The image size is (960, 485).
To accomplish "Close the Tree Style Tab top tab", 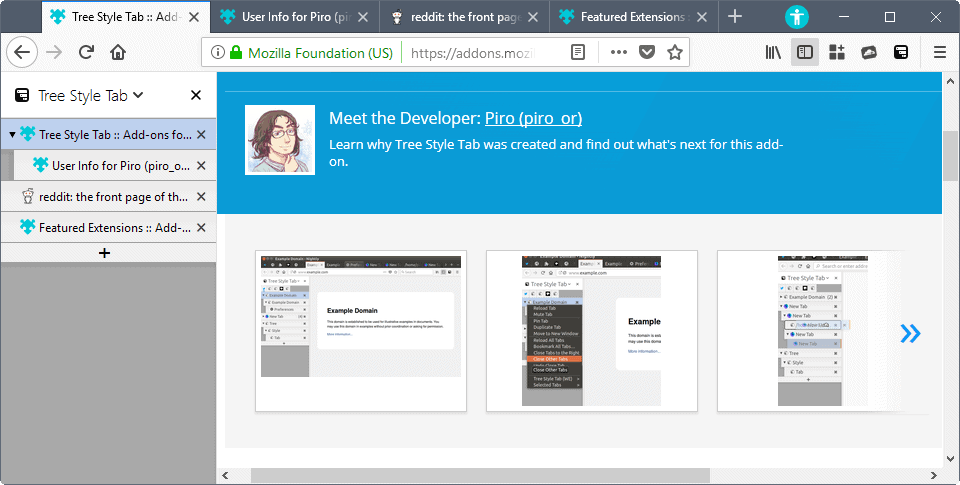I will [x=194, y=17].
